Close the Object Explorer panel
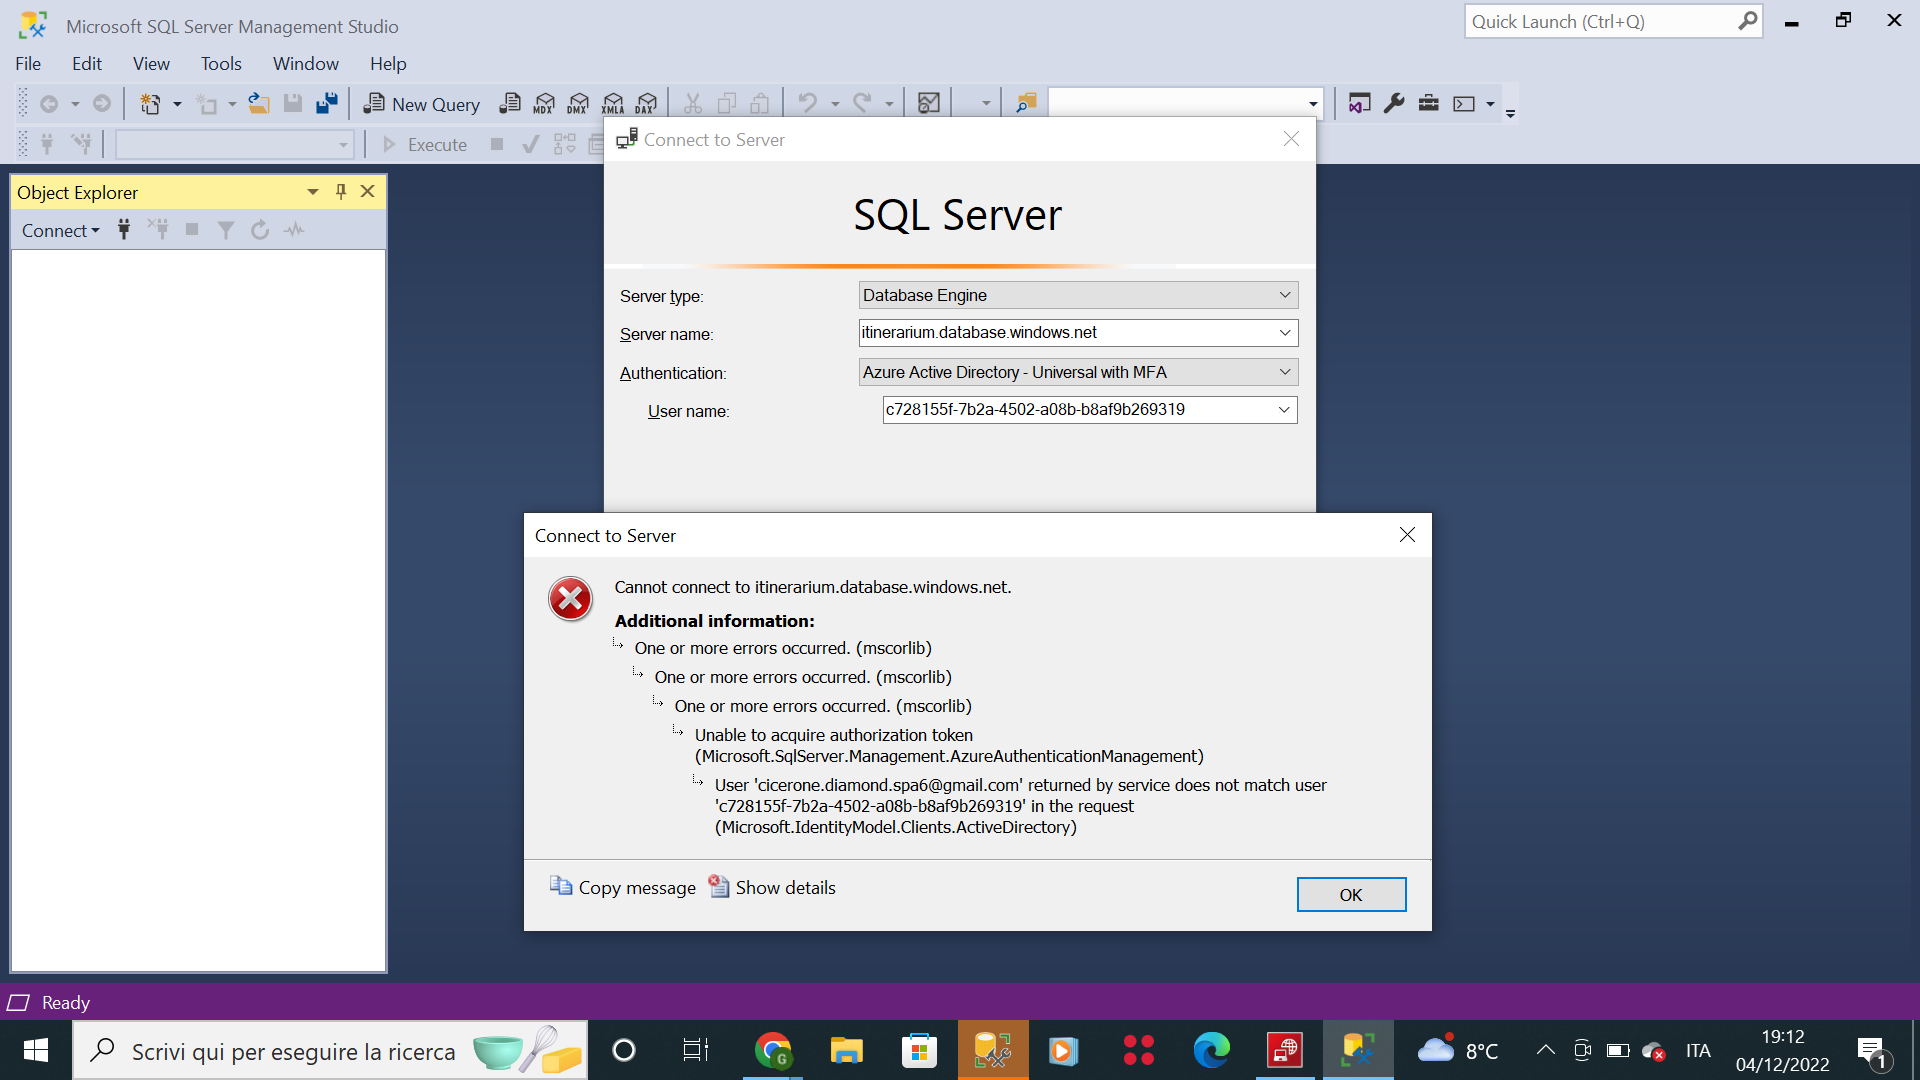1920x1080 pixels. [x=368, y=192]
